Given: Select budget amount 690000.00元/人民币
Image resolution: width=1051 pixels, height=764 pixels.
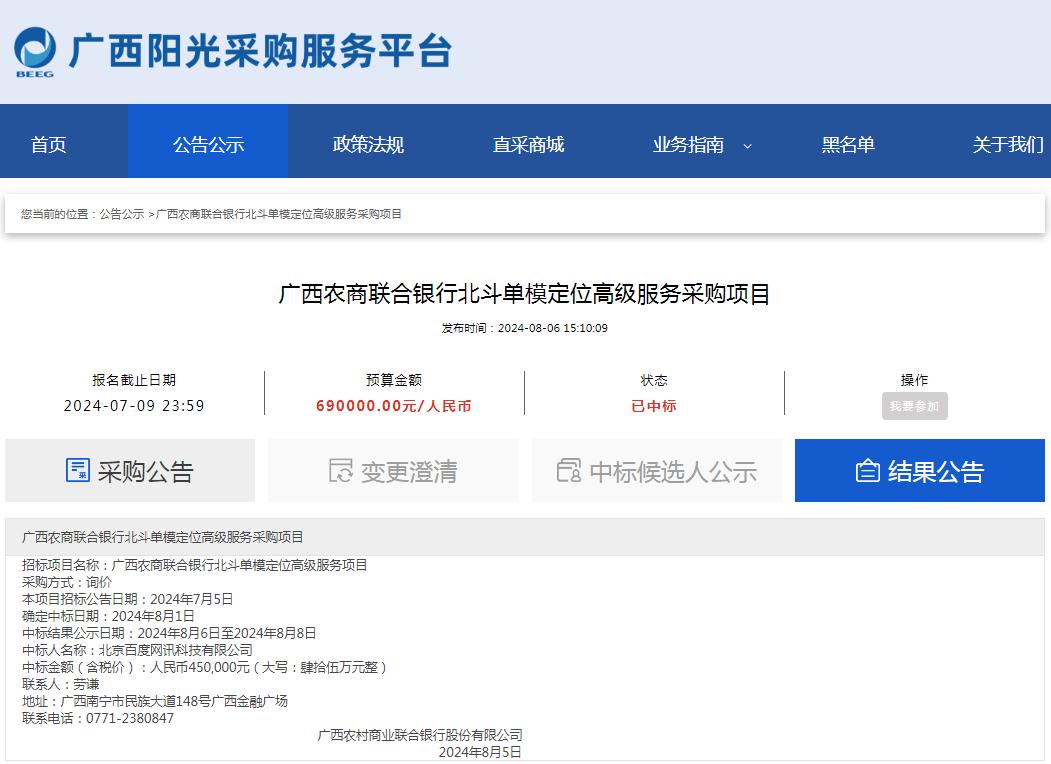Looking at the screenshot, I should [x=393, y=406].
